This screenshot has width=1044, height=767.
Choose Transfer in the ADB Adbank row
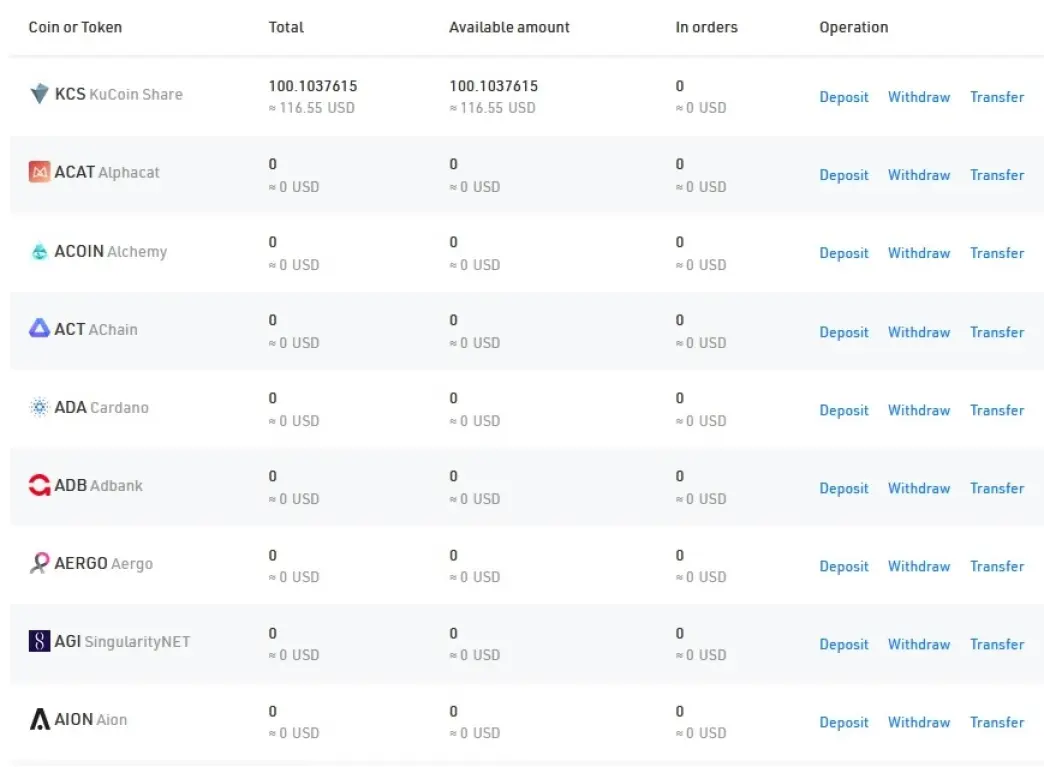(x=997, y=488)
